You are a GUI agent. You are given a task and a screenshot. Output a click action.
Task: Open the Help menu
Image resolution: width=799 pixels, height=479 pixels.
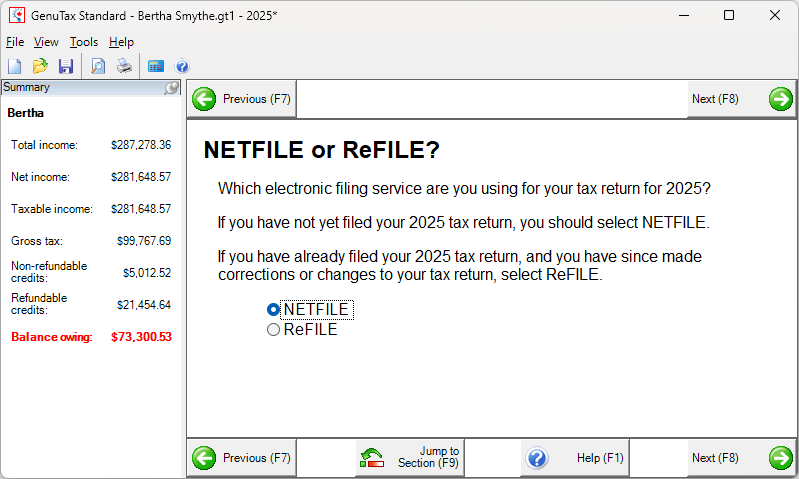tap(121, 42)
